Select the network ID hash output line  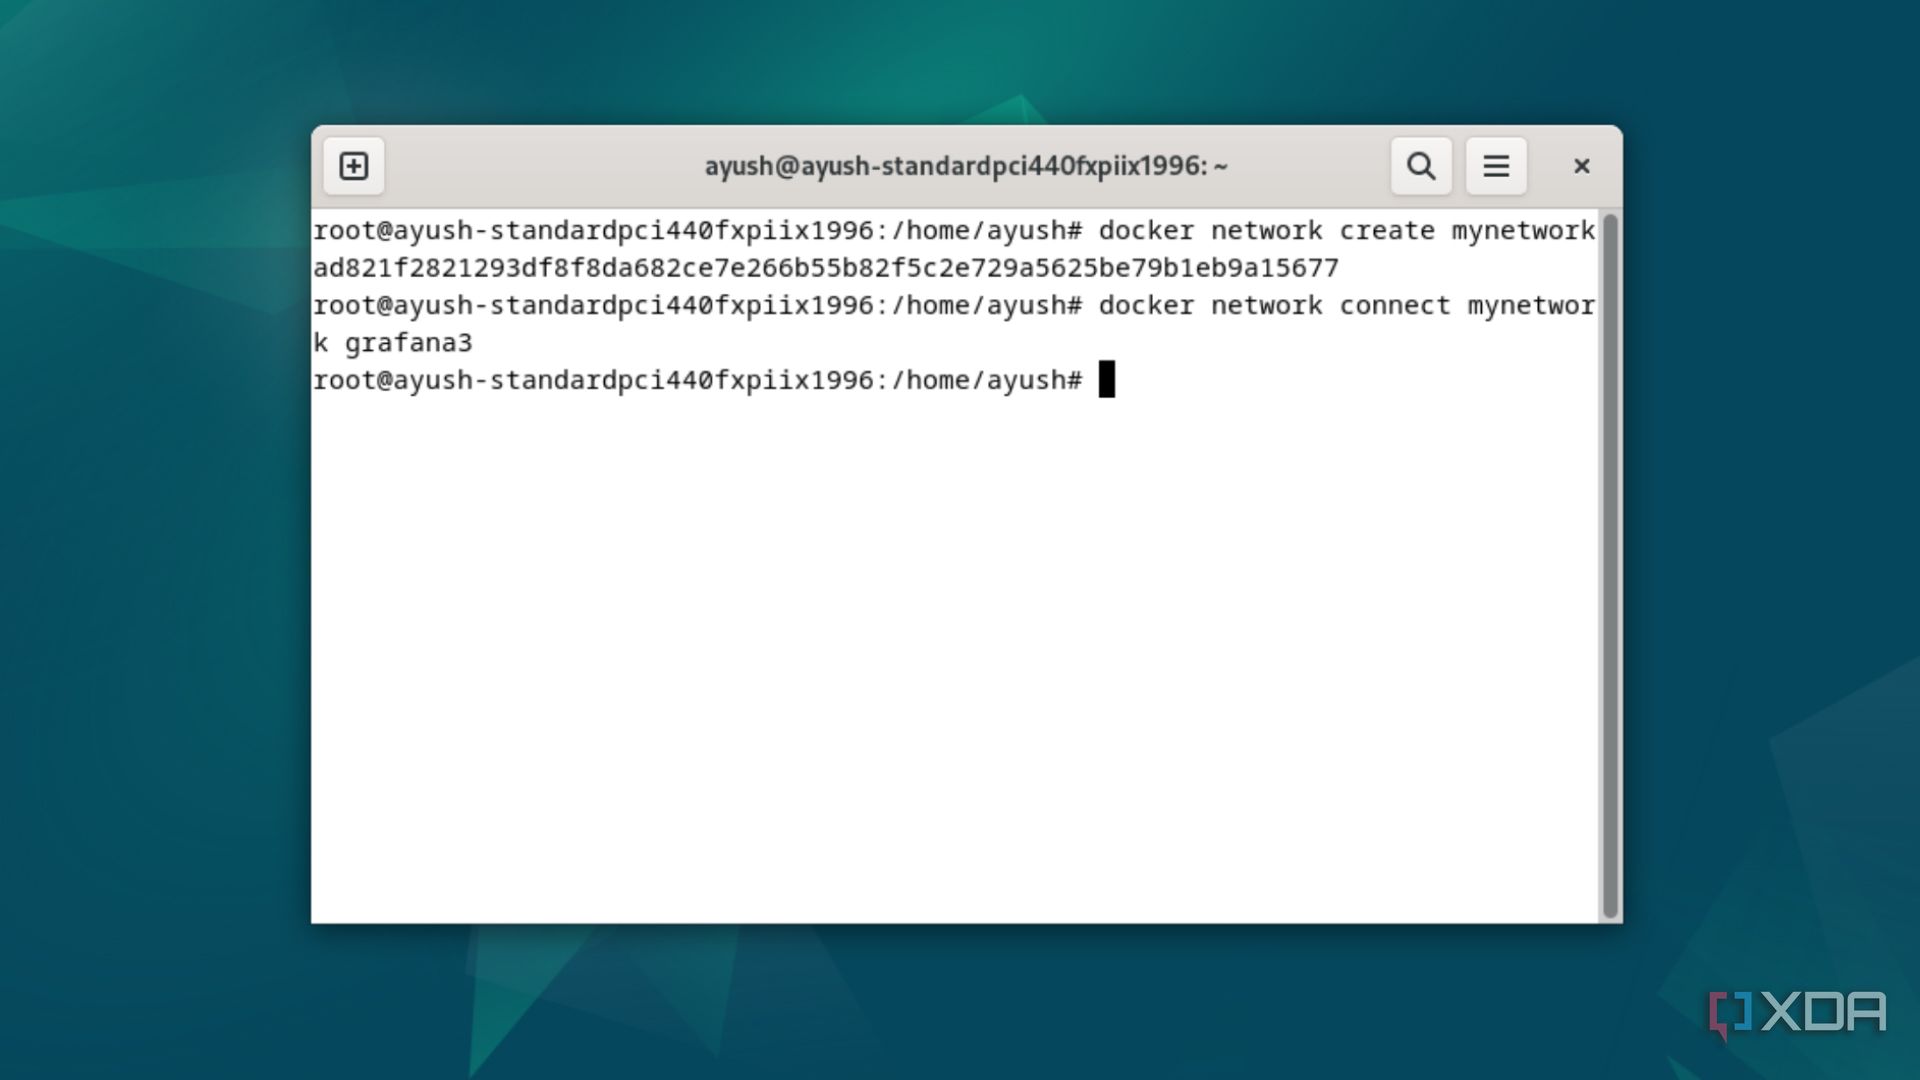(x=826, y=268)
